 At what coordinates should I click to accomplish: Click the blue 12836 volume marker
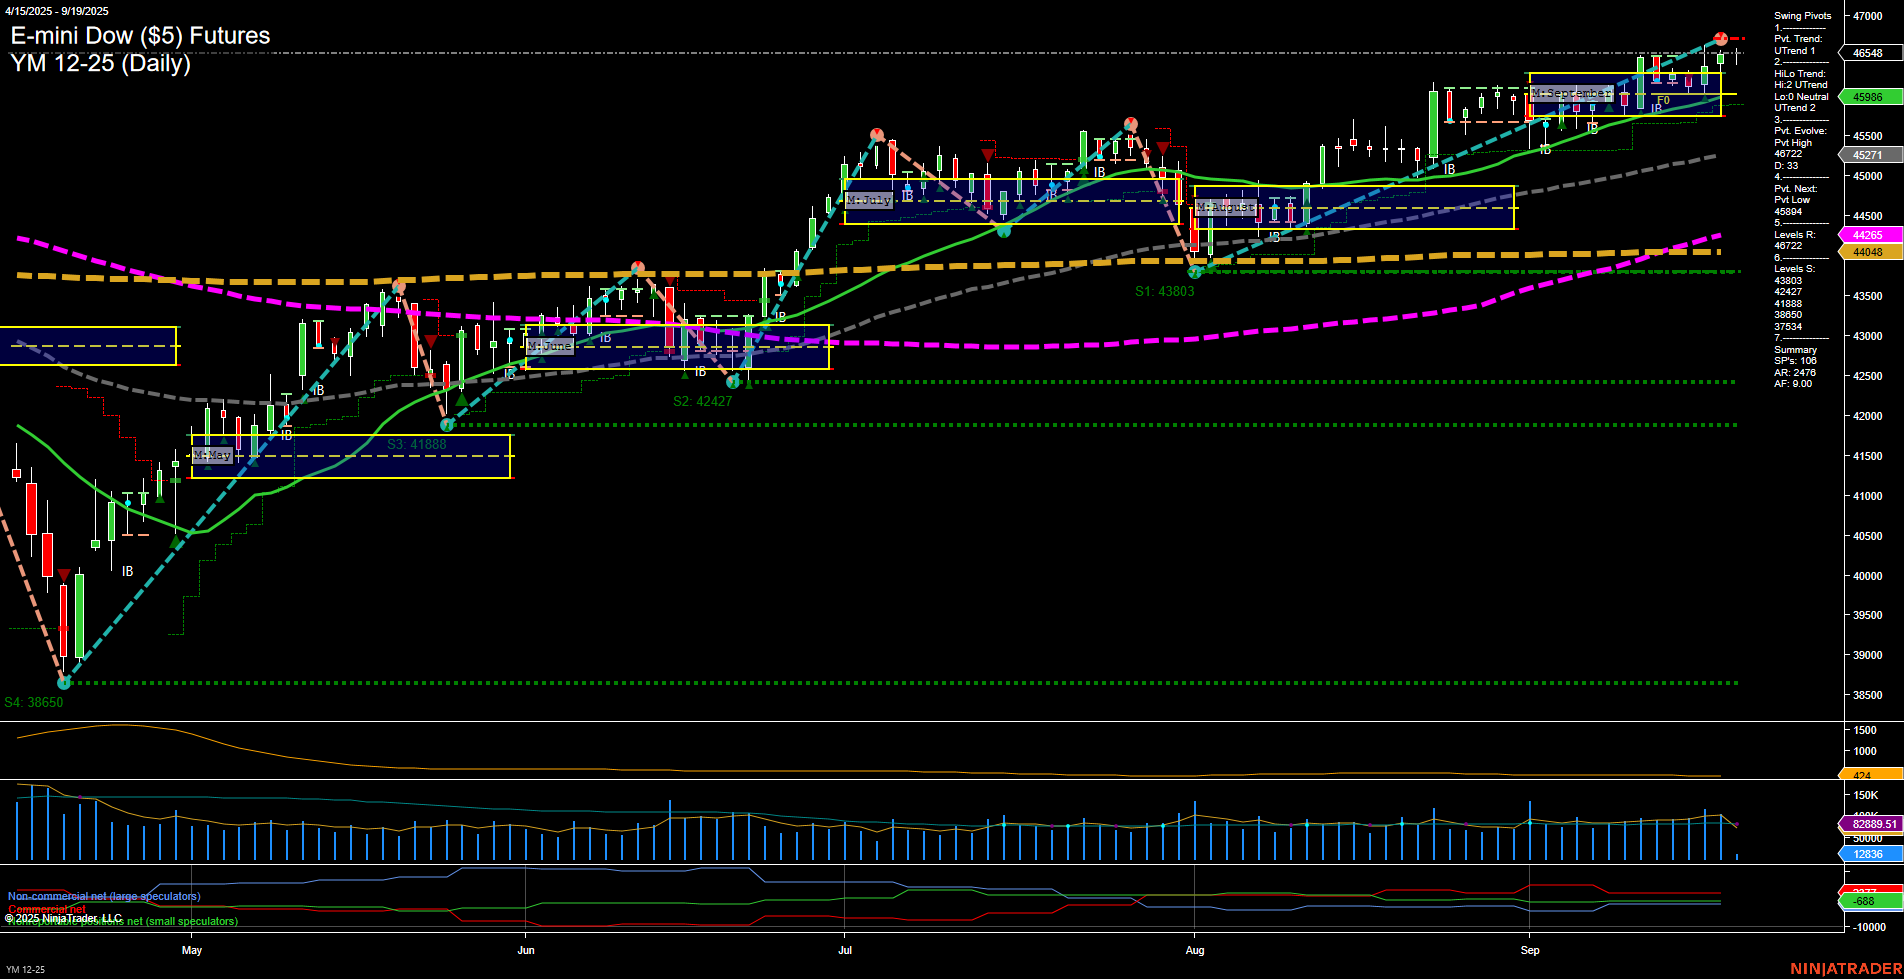[1869, 854]
